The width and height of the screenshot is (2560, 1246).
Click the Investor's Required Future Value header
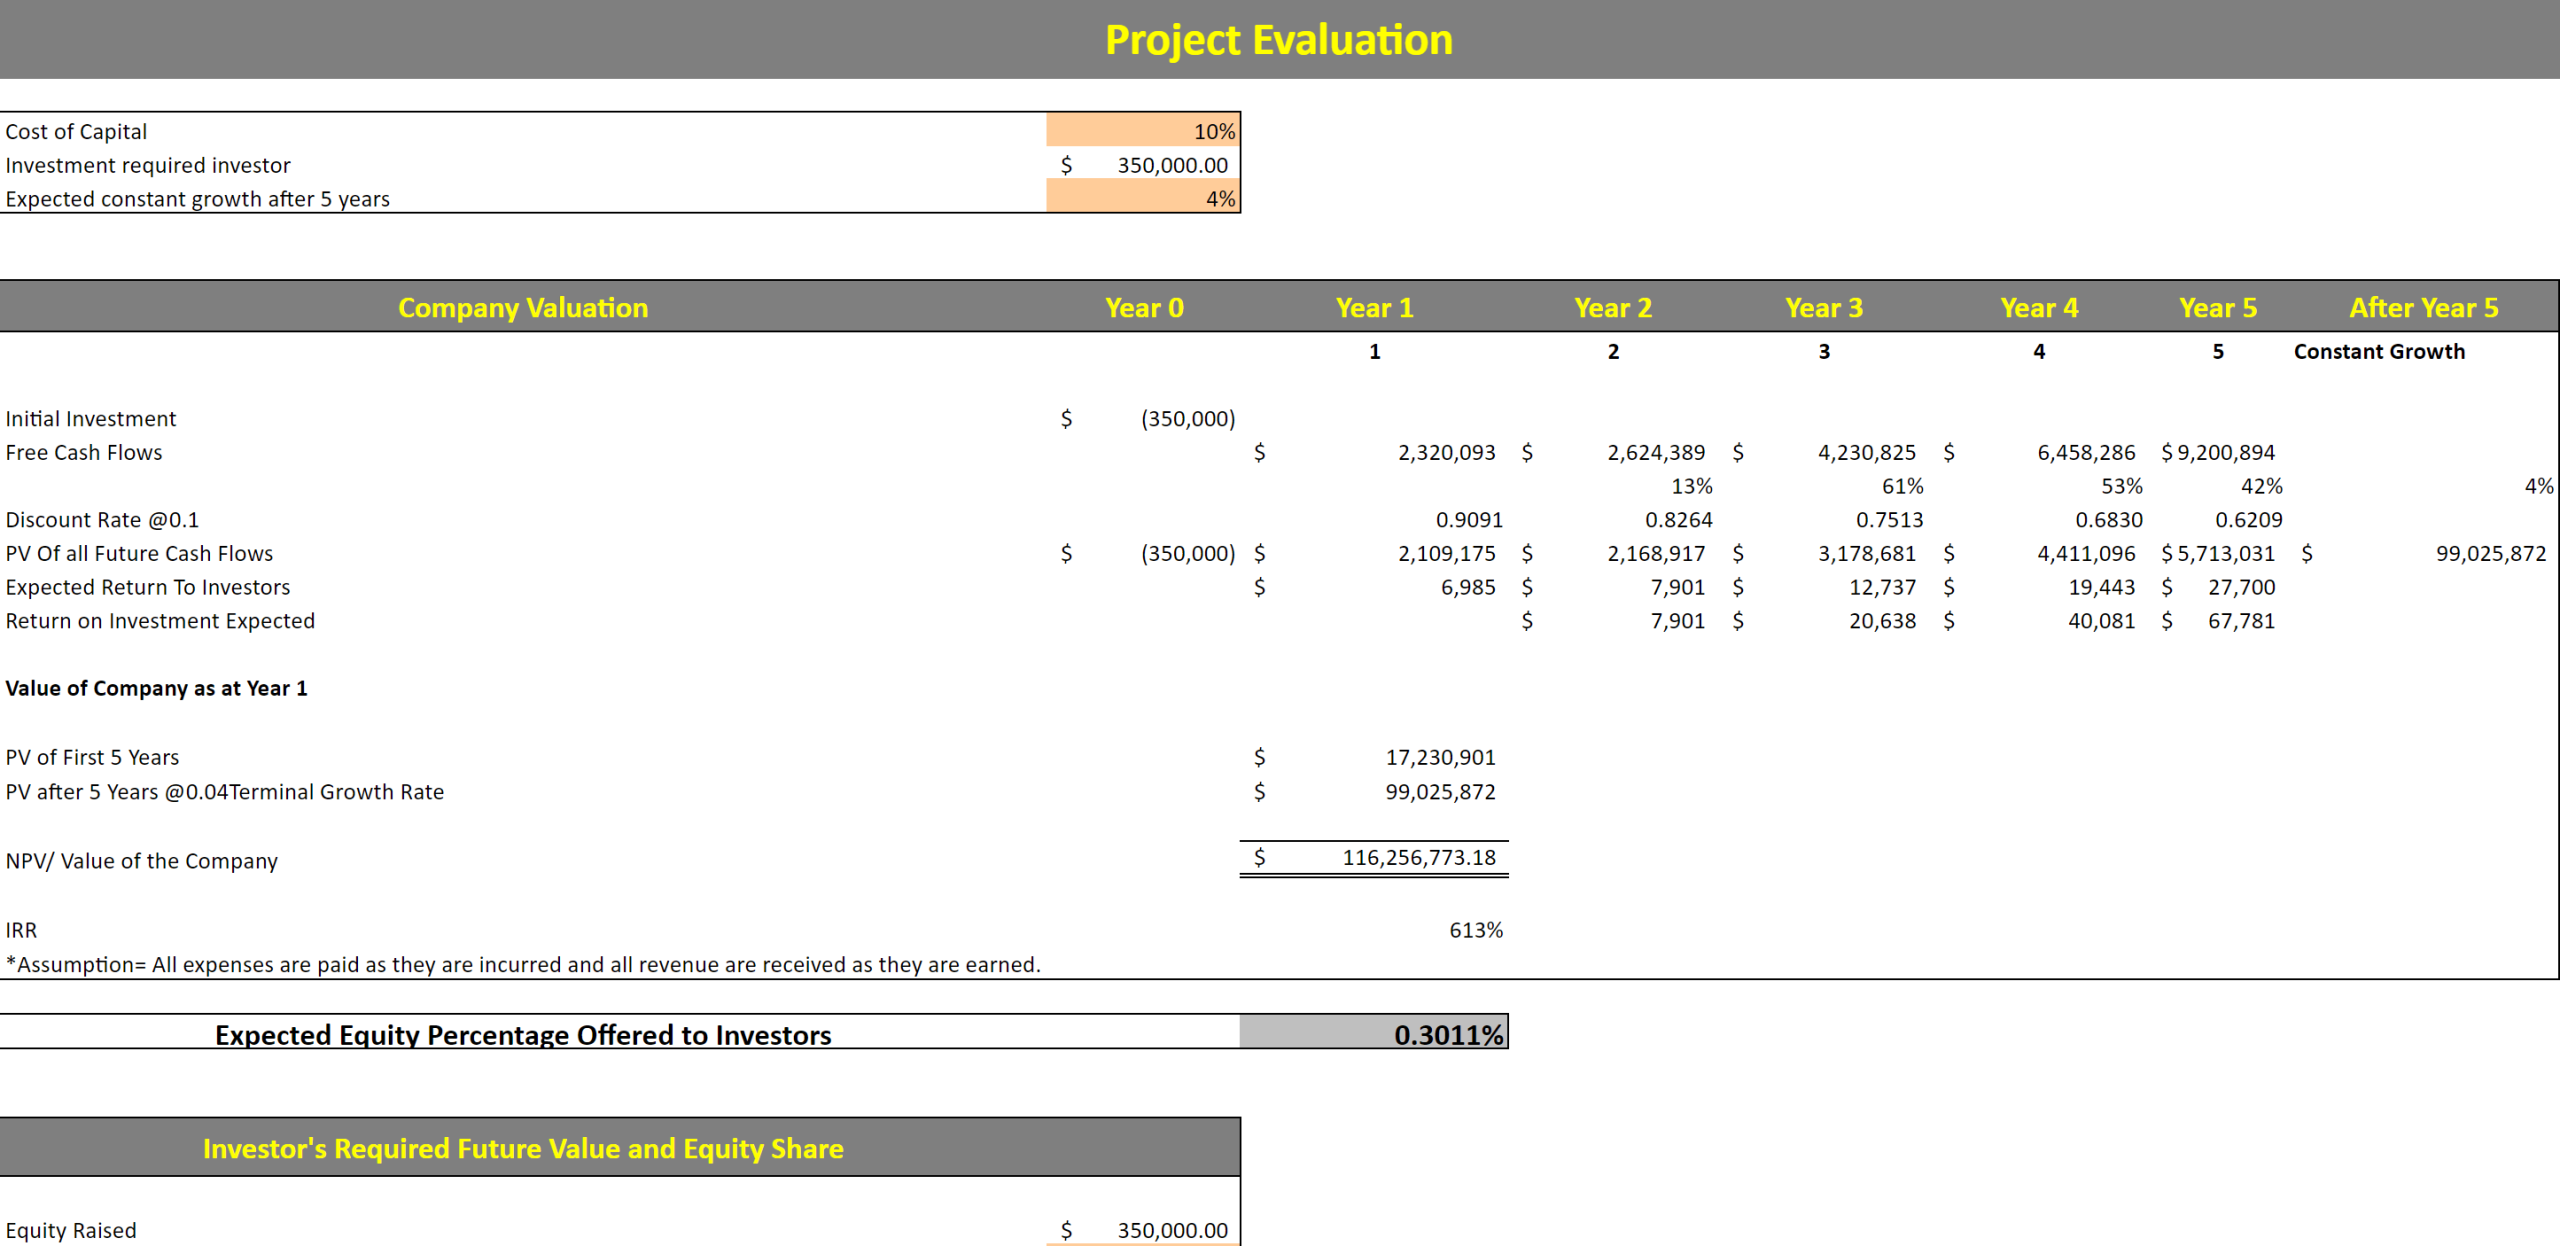(x=523, y=1148)
